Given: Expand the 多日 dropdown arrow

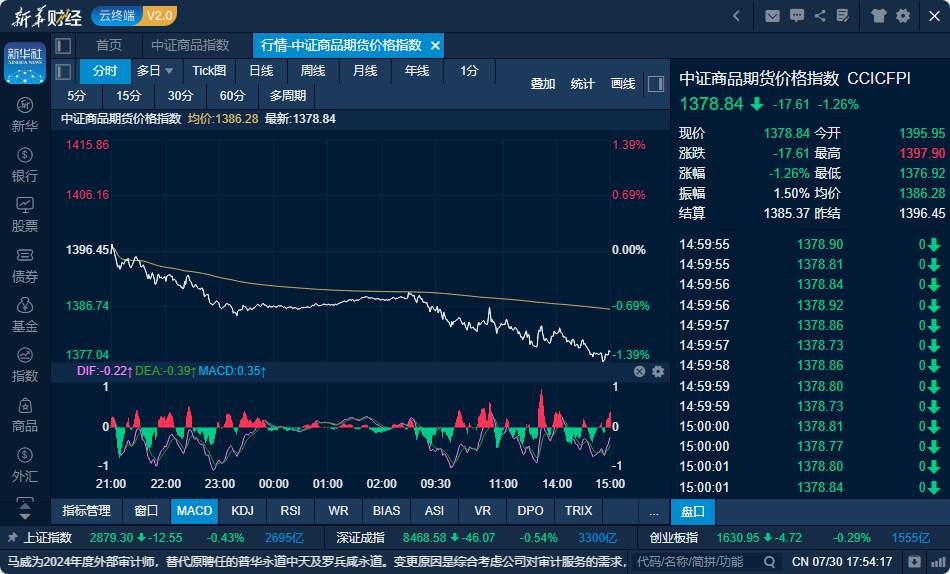Looking at the screenshot, I should [169, 71].
